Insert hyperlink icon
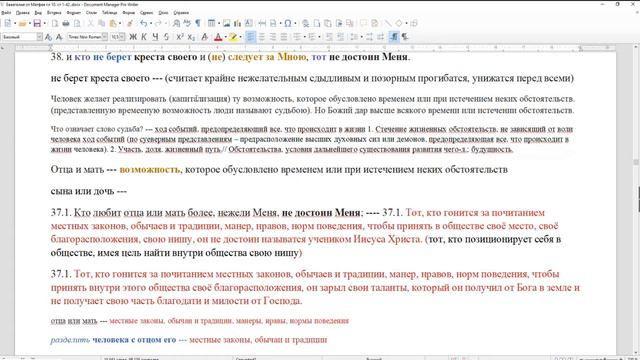 (306, 23)
